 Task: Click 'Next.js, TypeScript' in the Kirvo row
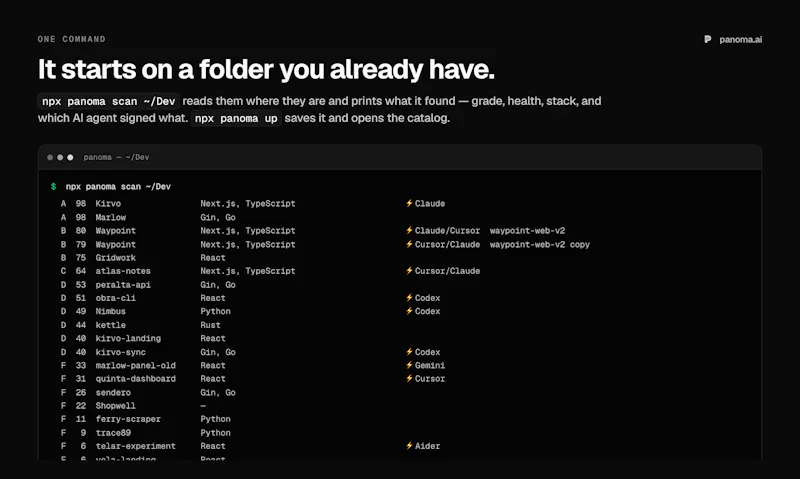click(x=248, y=204)
